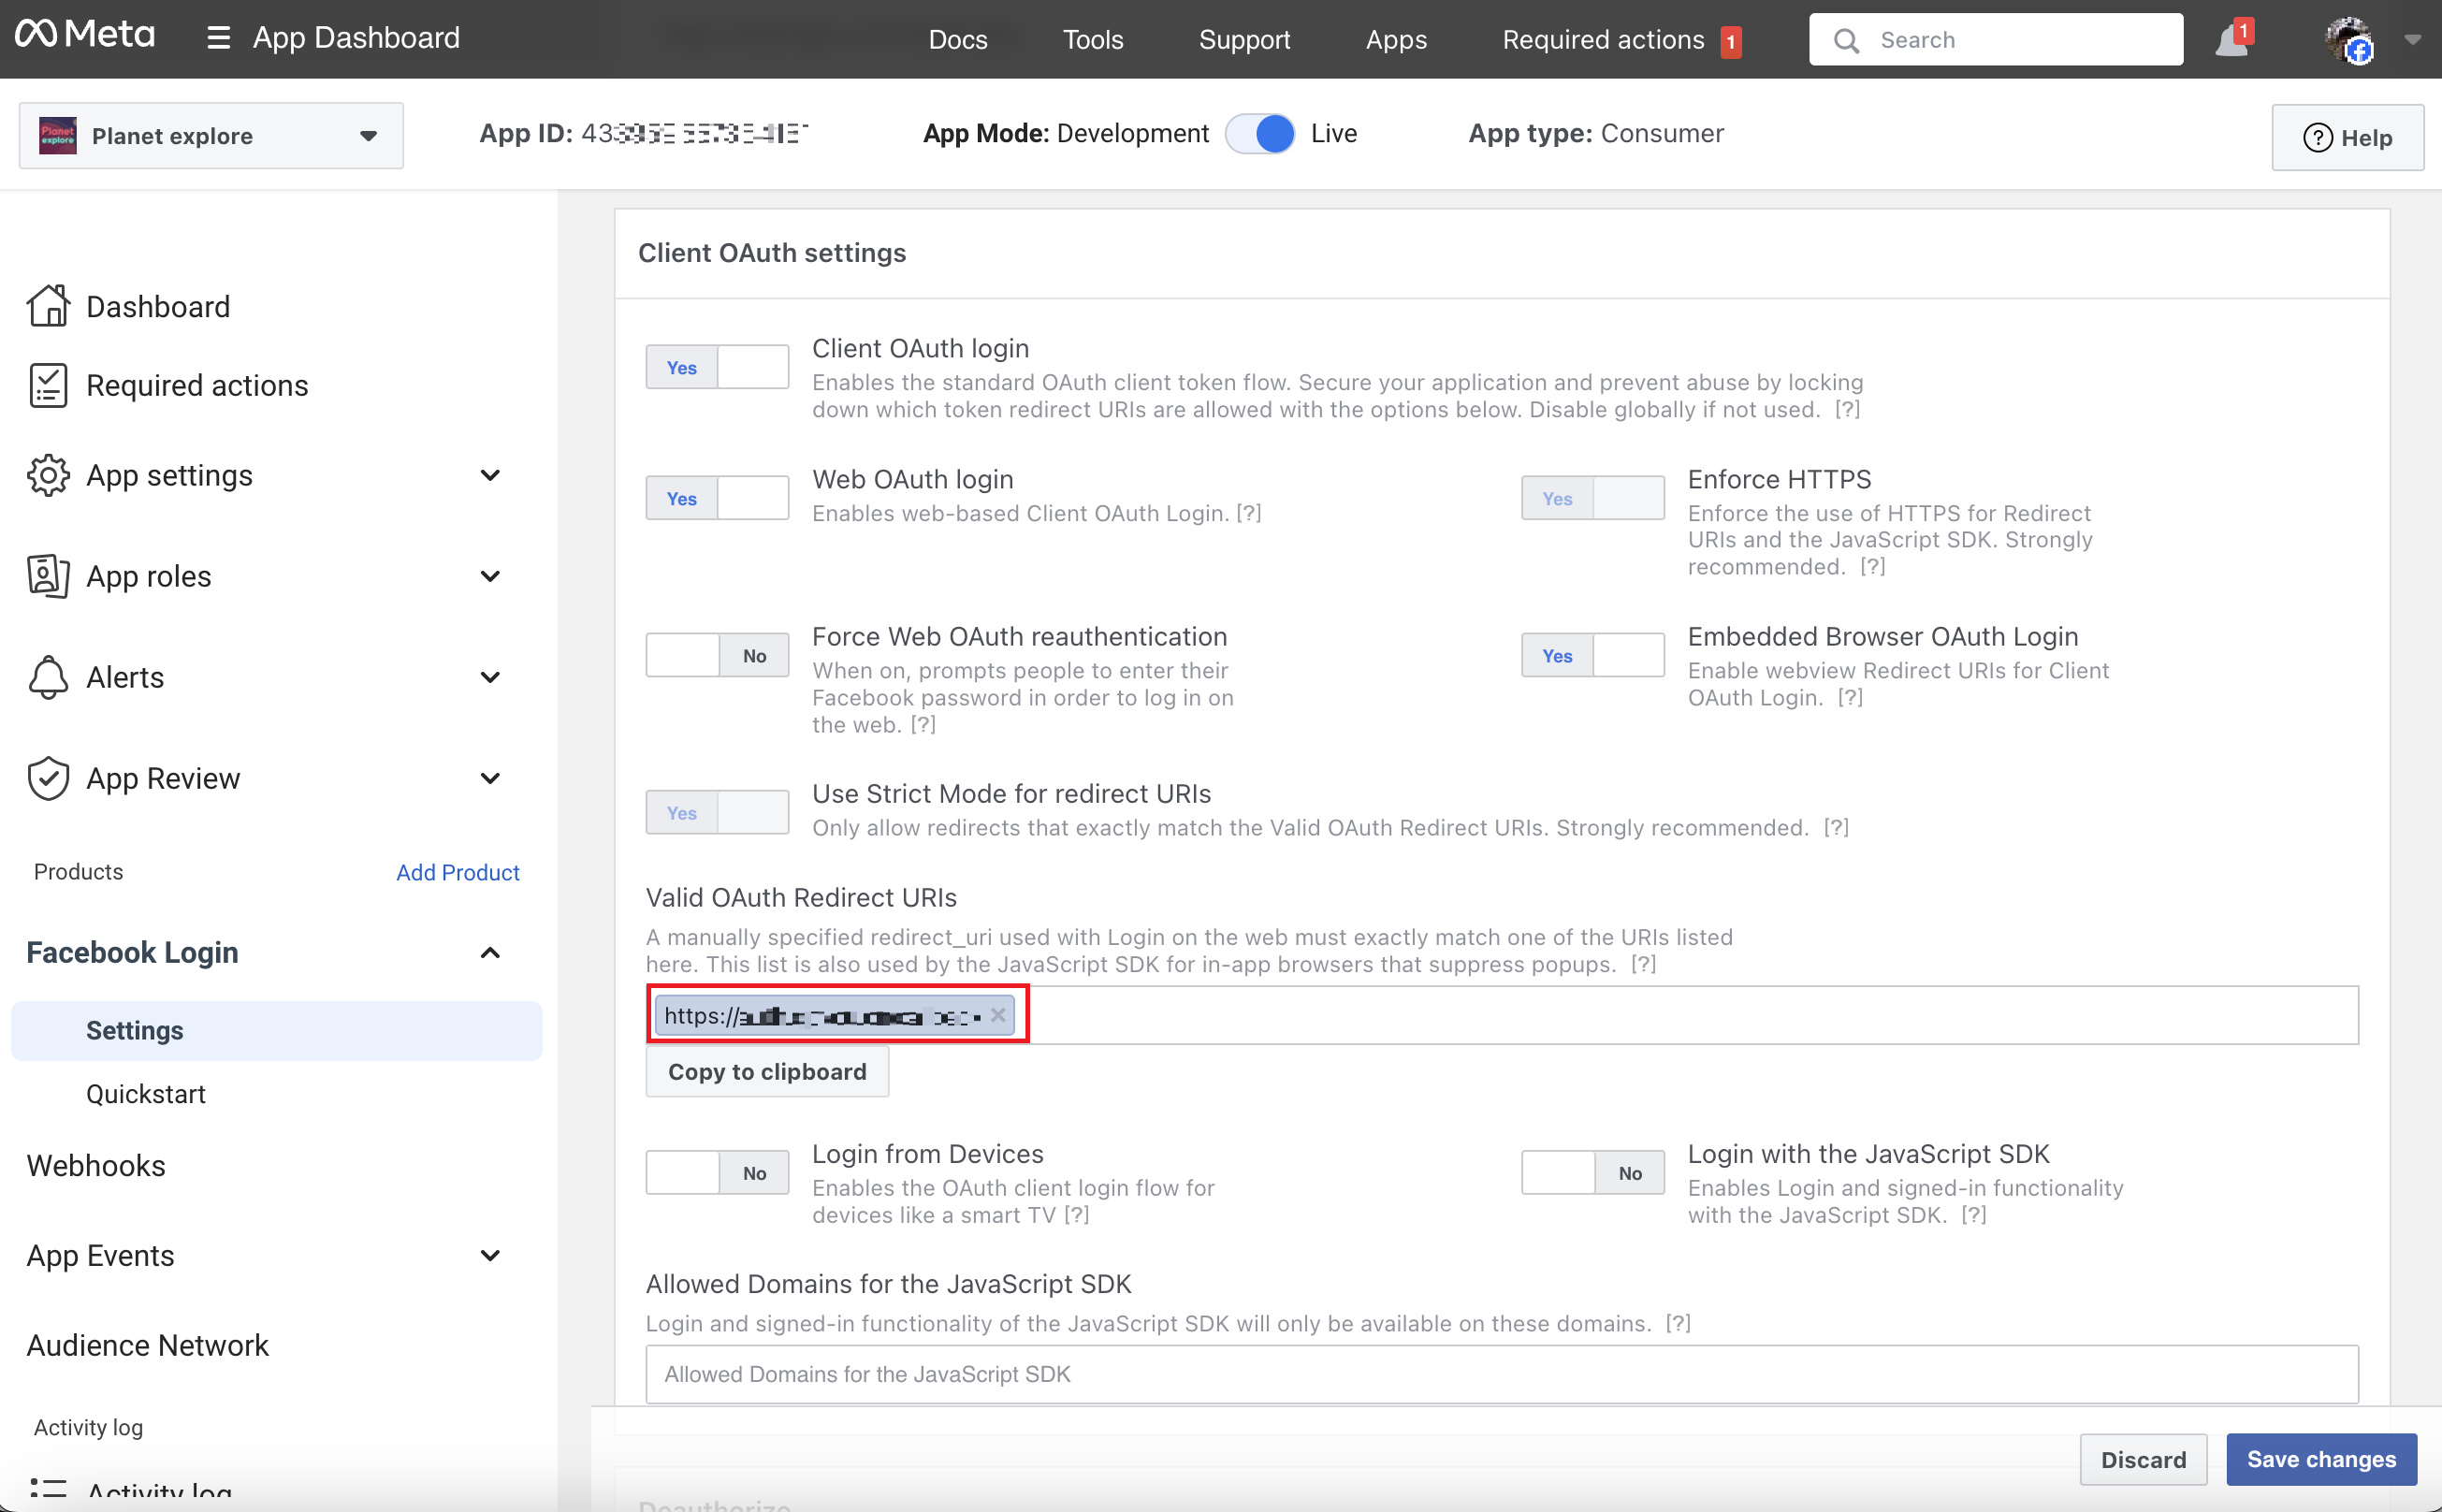Toggle Force Web OAuth reauthentication switch
Screen dimensions: 2442x1512
pyautogui.click(x=717, y=656)
